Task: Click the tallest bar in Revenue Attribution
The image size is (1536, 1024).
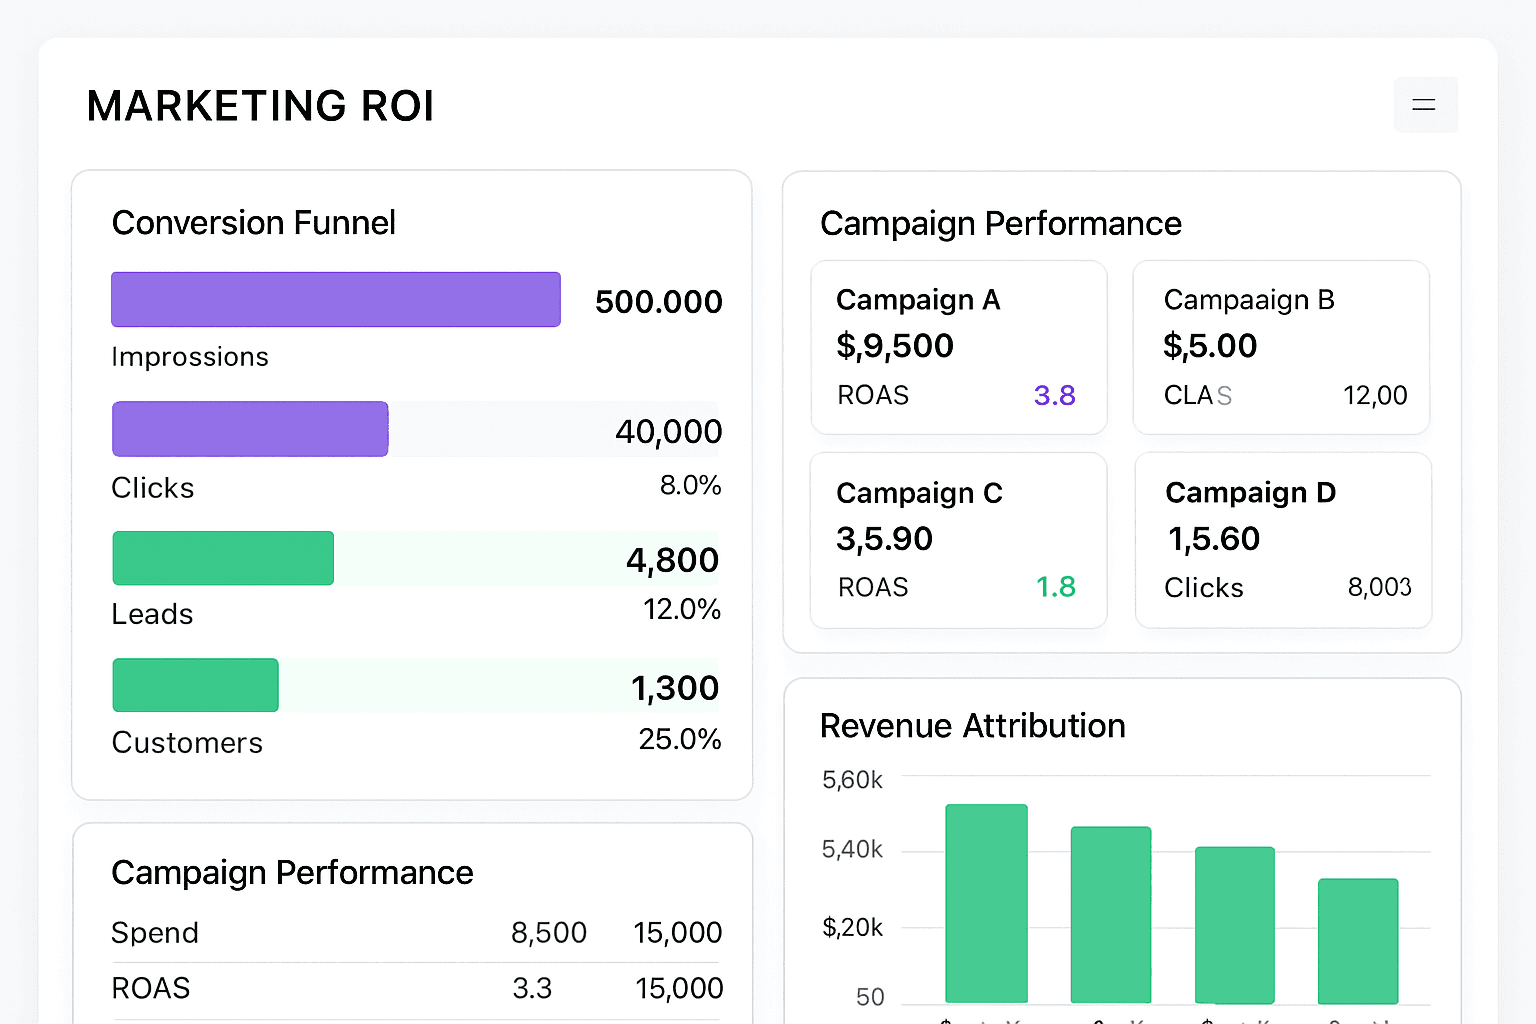Action: pos(986,902)
